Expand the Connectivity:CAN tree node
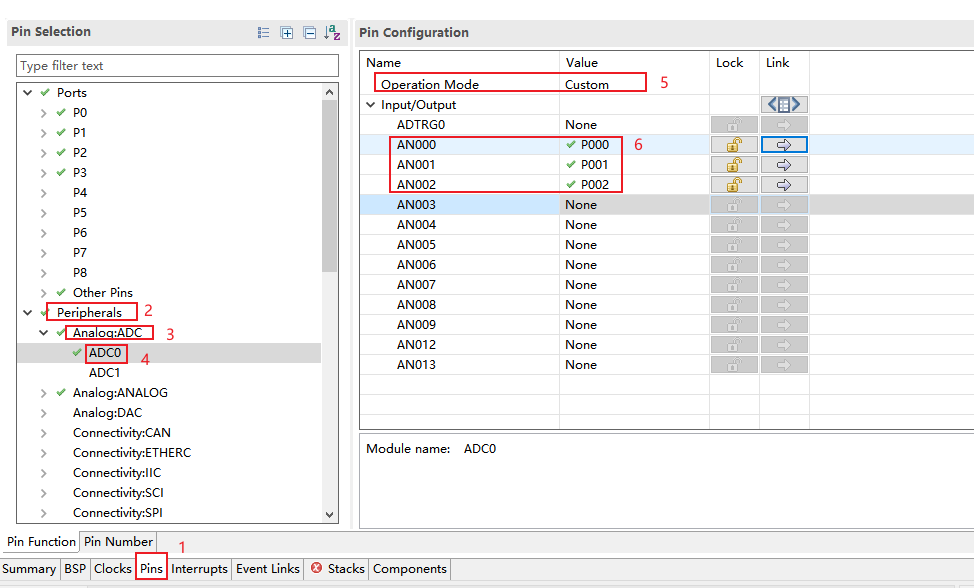The height and width of the screenshot is (588, 974). tap(44, 433)
